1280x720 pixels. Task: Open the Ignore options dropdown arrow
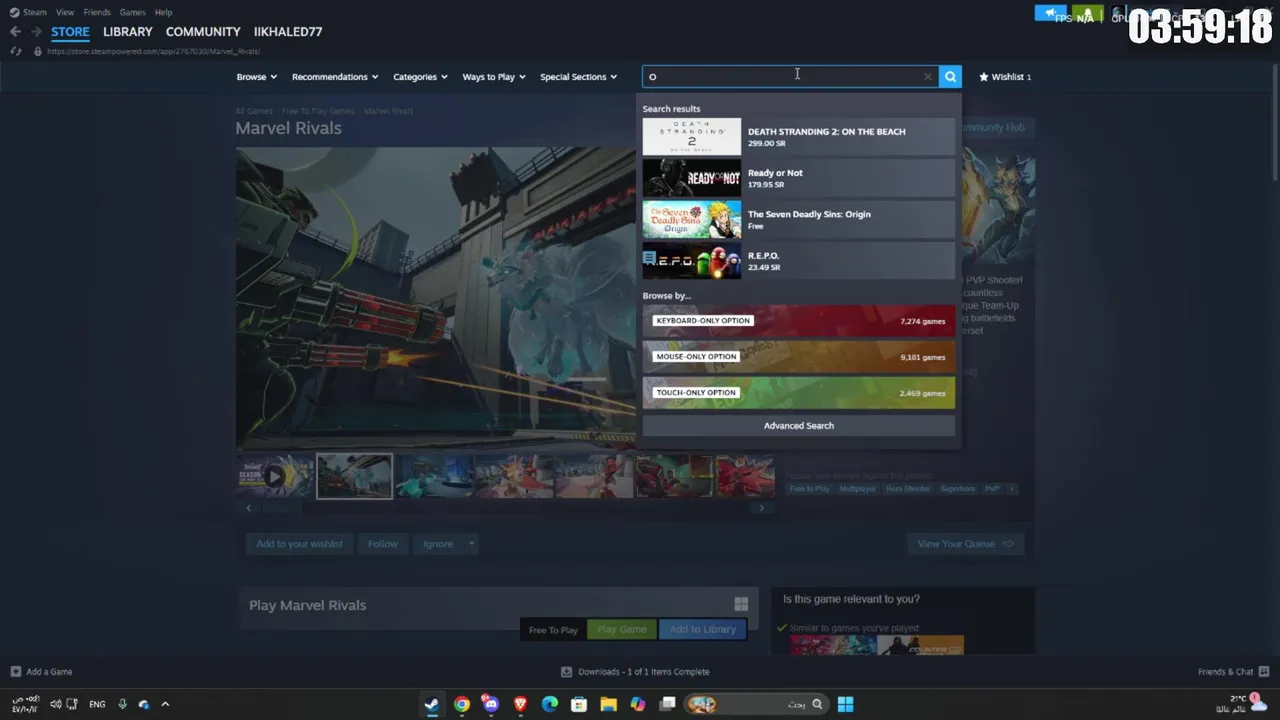471,544
